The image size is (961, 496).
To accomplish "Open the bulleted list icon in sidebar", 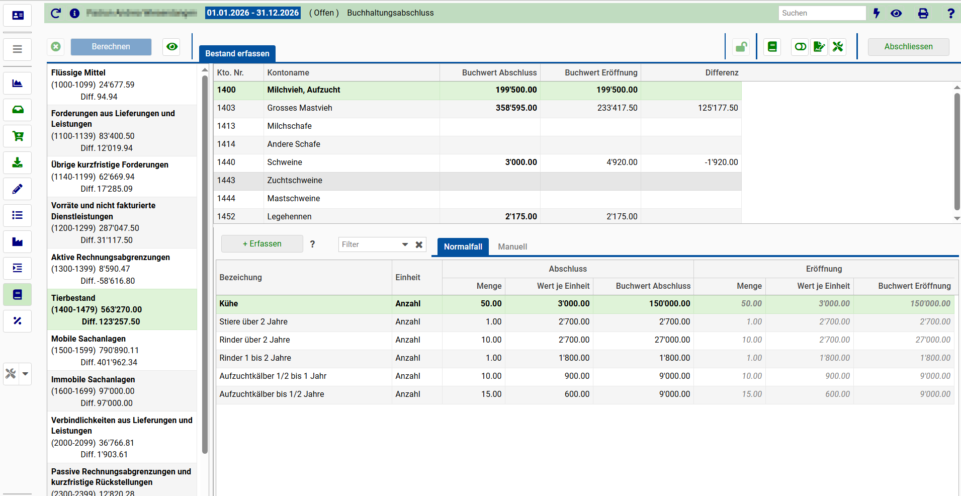I will (17, 215).
